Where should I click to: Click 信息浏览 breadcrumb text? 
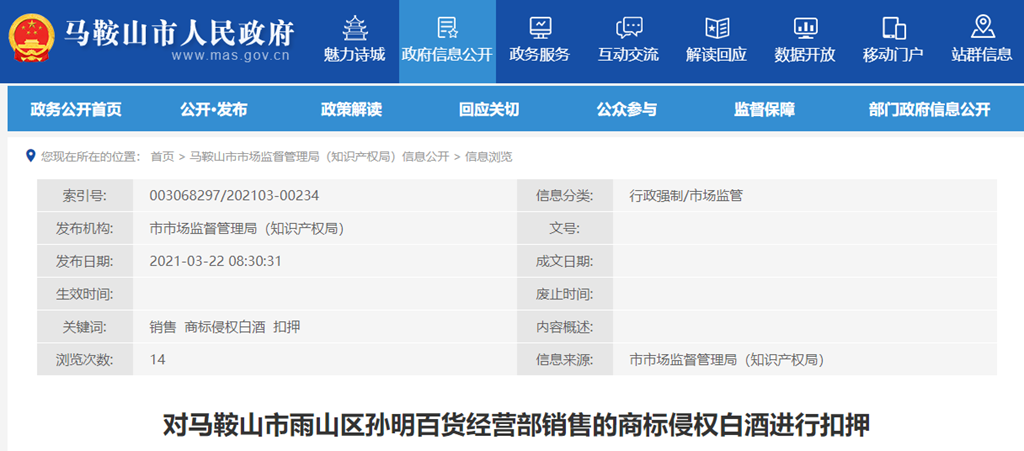click(x=488, y=157)
